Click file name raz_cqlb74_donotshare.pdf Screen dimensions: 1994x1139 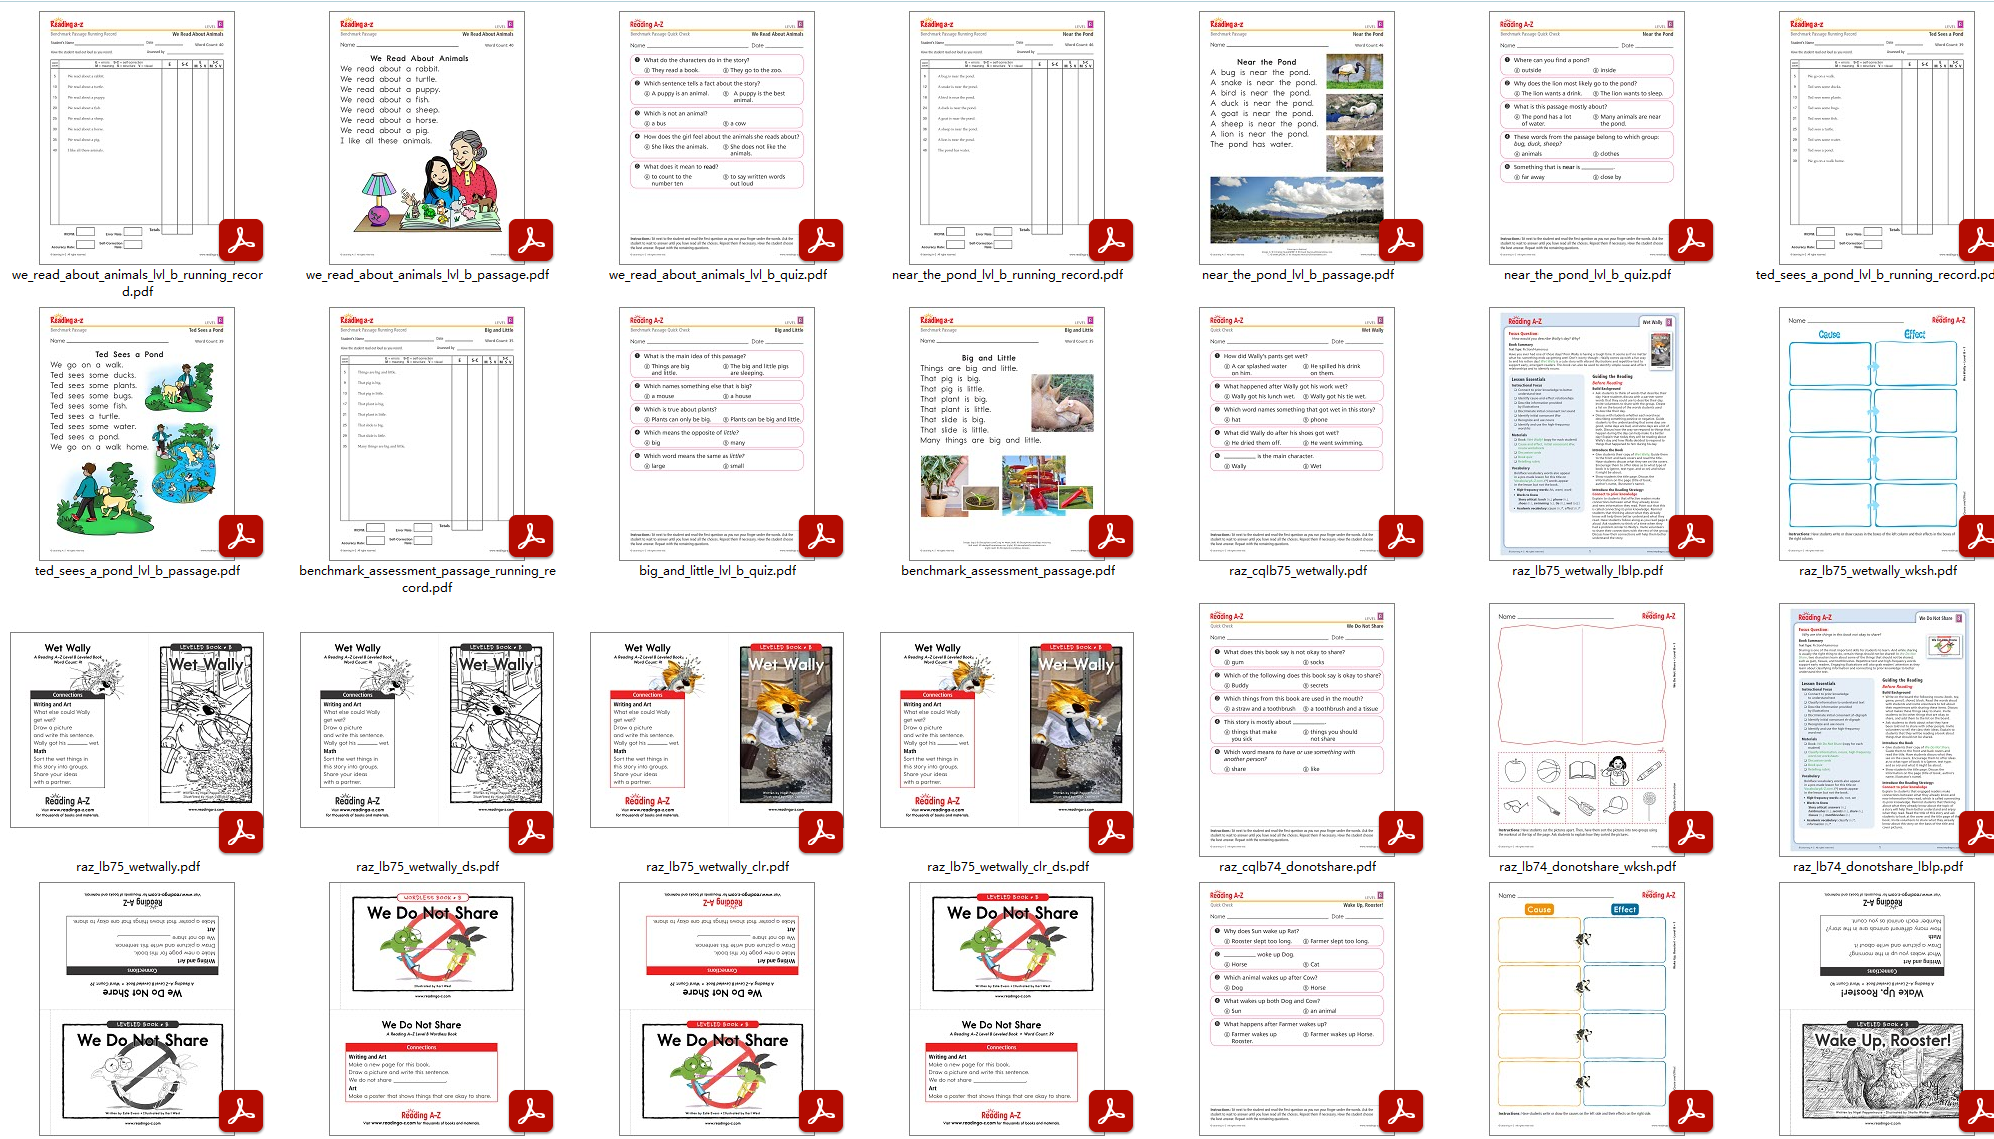coord(1297,867)
